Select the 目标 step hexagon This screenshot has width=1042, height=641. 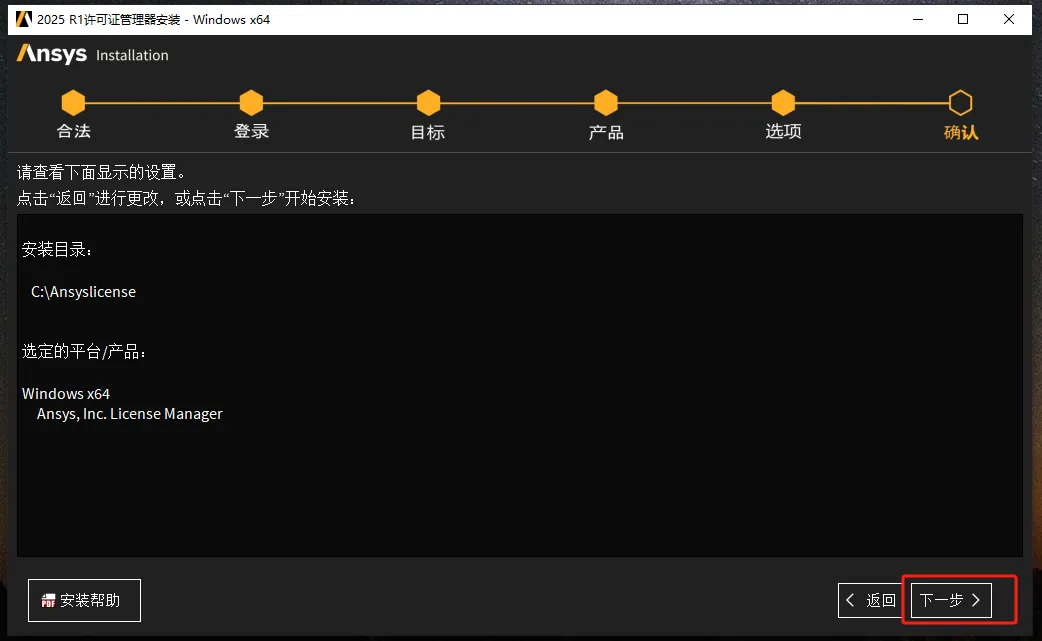pyautogui.click(x=429, y=103)
